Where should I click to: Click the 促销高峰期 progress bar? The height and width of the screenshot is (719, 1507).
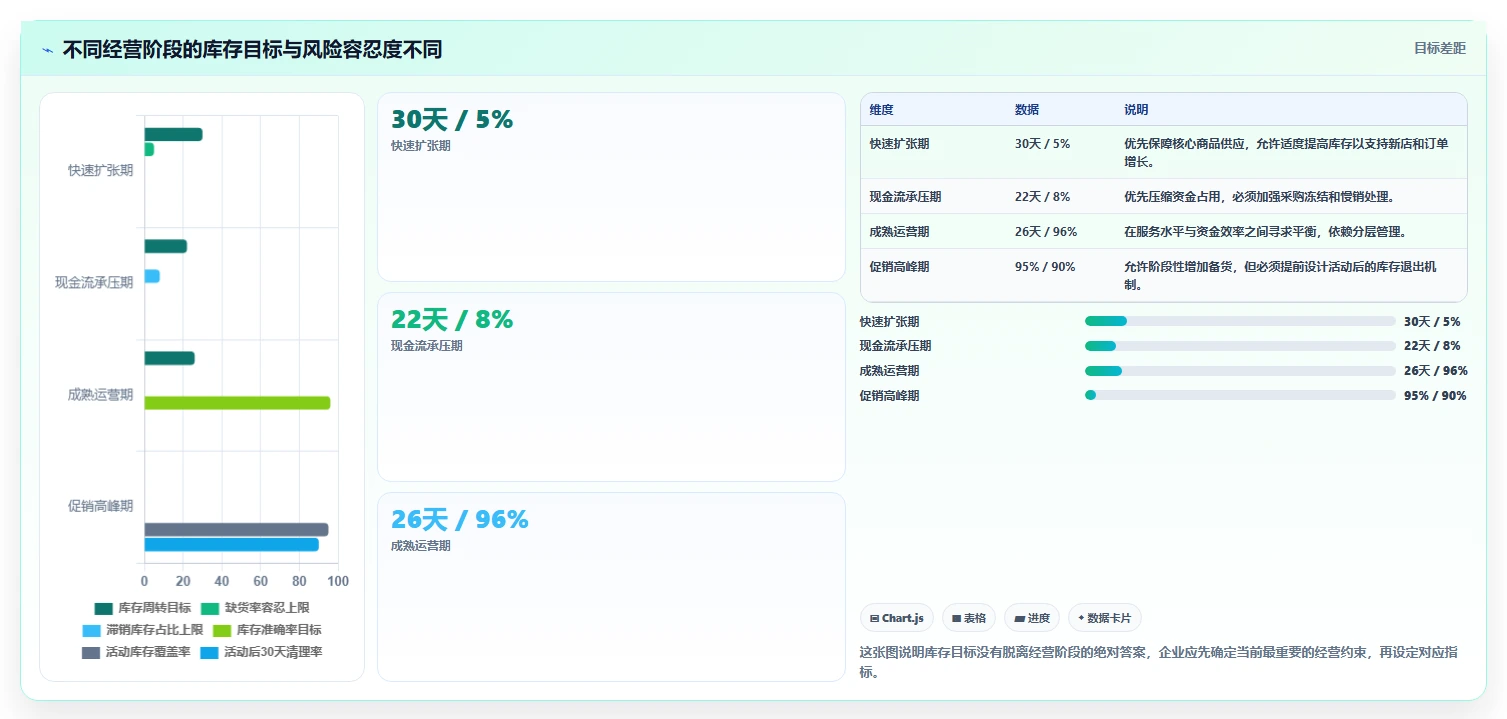tap(1240, 395)
